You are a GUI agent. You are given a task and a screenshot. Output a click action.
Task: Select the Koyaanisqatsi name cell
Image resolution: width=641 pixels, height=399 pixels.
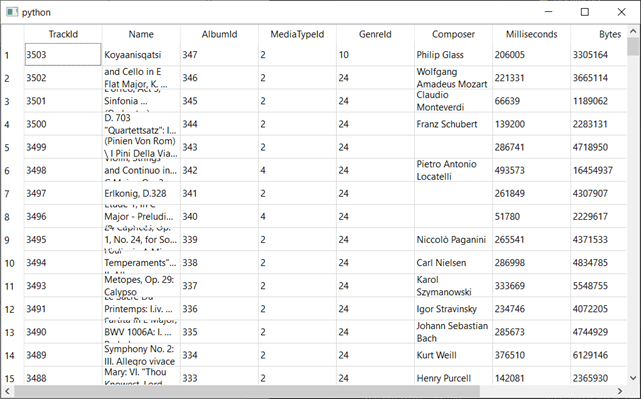click(x=141, y=55)
